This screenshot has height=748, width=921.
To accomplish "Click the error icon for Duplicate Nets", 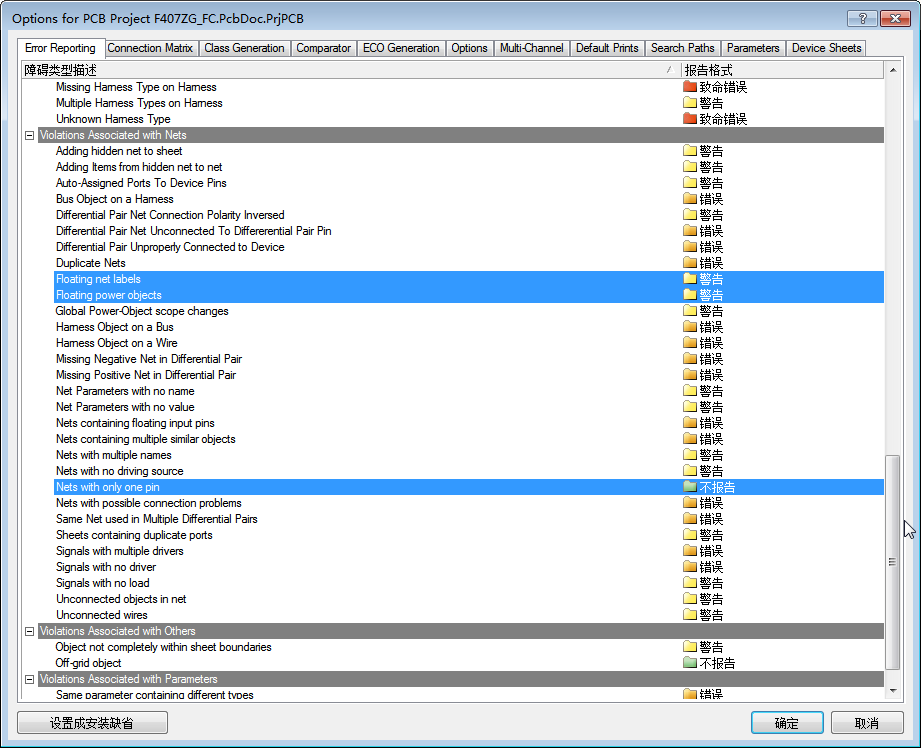I will [691, 263].
